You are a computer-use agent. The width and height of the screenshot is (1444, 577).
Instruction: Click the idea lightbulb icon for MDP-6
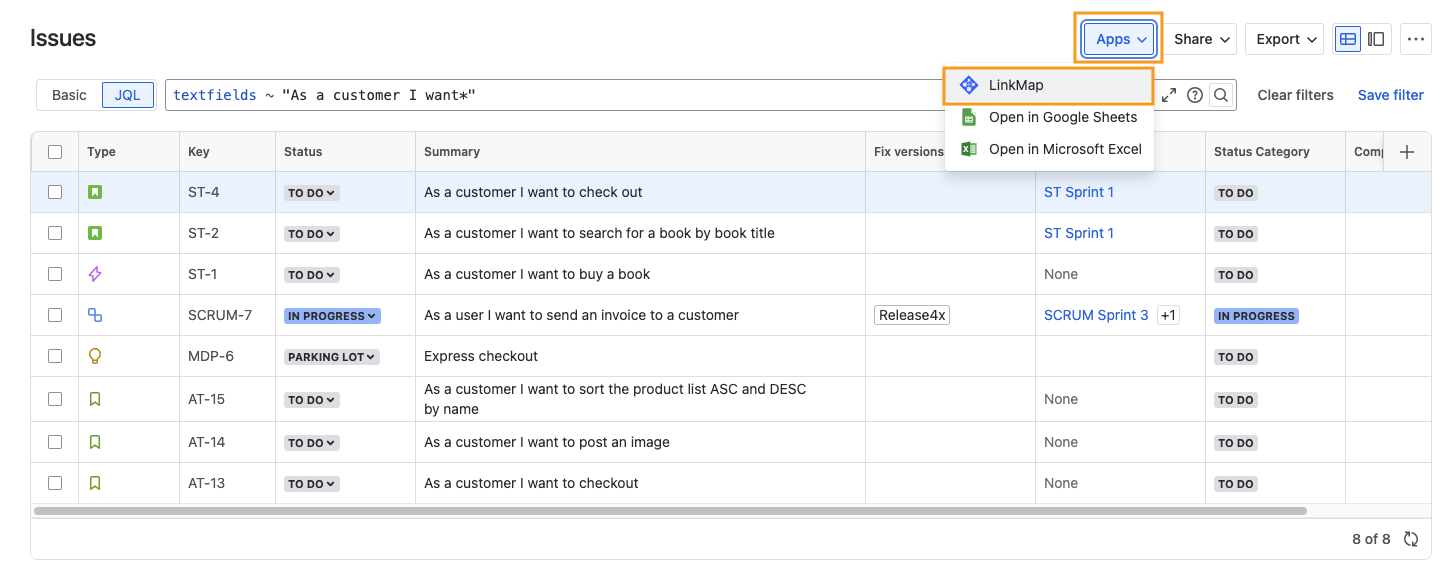tap(95, 356)
